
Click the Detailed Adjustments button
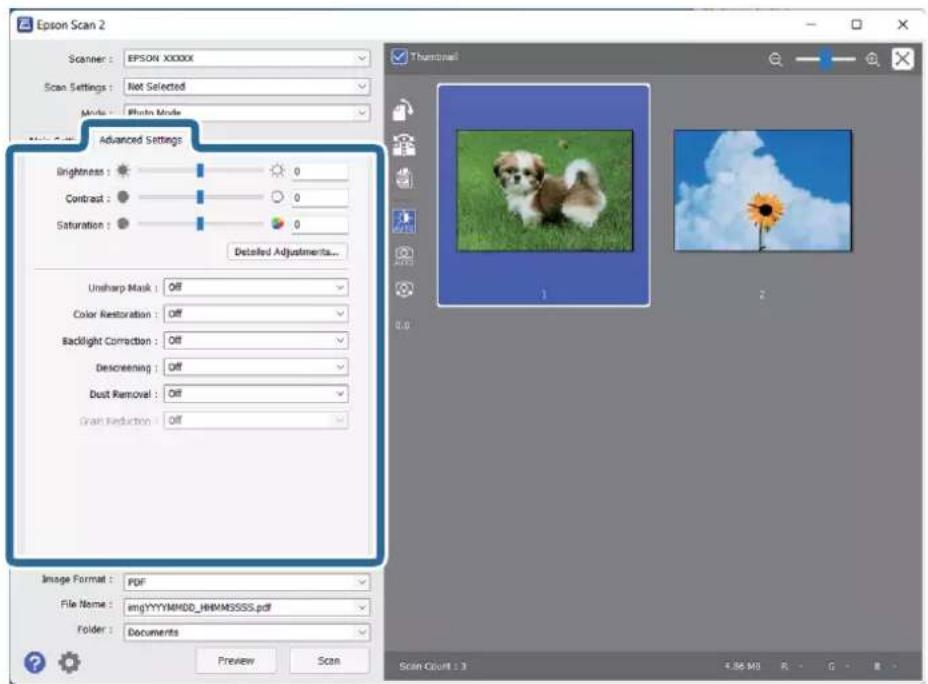pyautogui.click(x=287, y=252)
